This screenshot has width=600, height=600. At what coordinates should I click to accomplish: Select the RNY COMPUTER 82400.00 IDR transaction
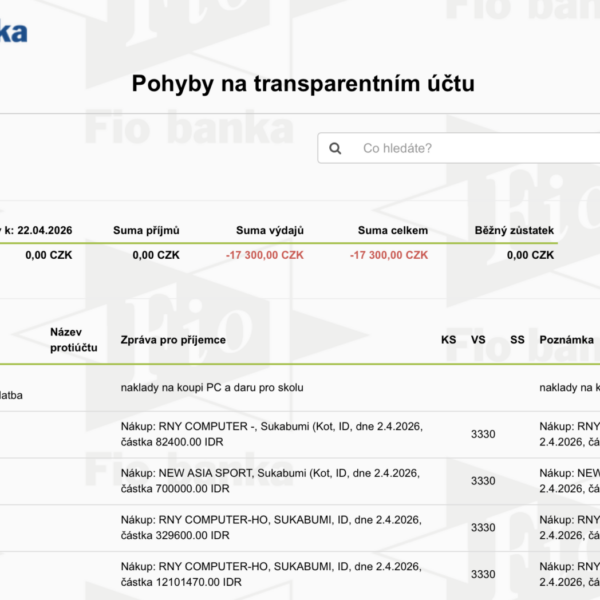click(271, 434)
